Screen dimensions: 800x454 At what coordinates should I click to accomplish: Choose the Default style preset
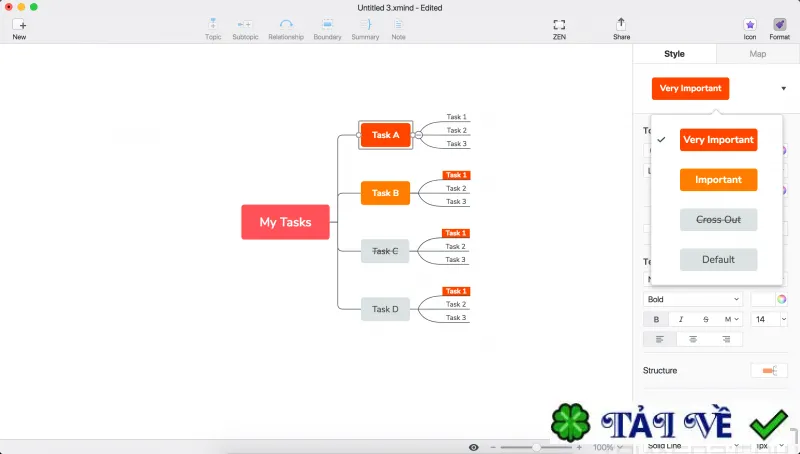click(x=718, y=260)
